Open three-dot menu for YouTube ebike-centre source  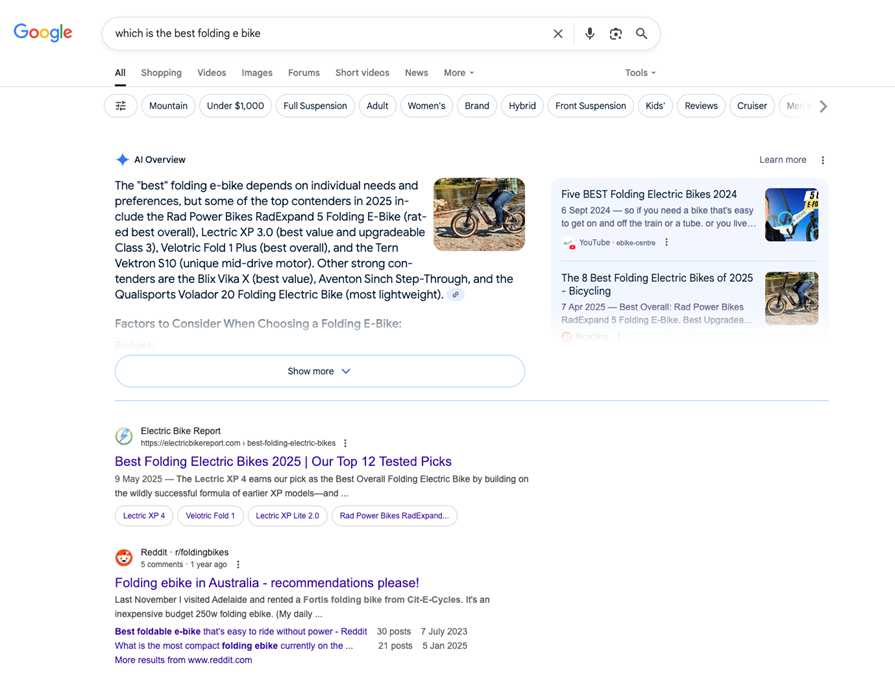pyautogui.click(x=666, y=242)
